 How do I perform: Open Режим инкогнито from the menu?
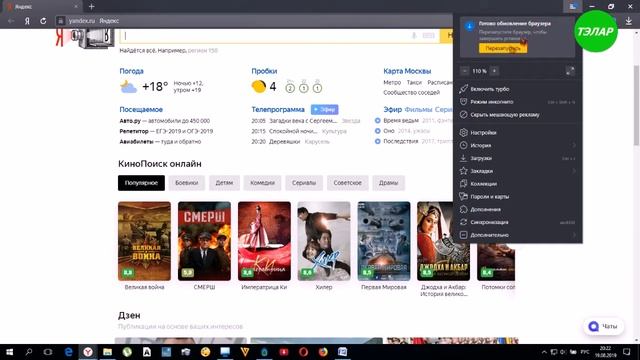[517, 102]
